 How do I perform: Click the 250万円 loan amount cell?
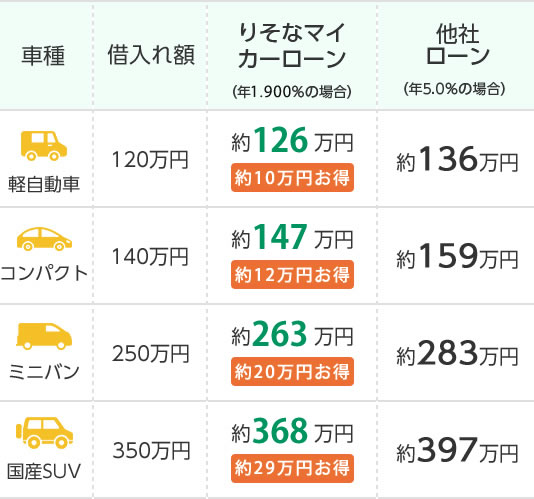[151, 353]
